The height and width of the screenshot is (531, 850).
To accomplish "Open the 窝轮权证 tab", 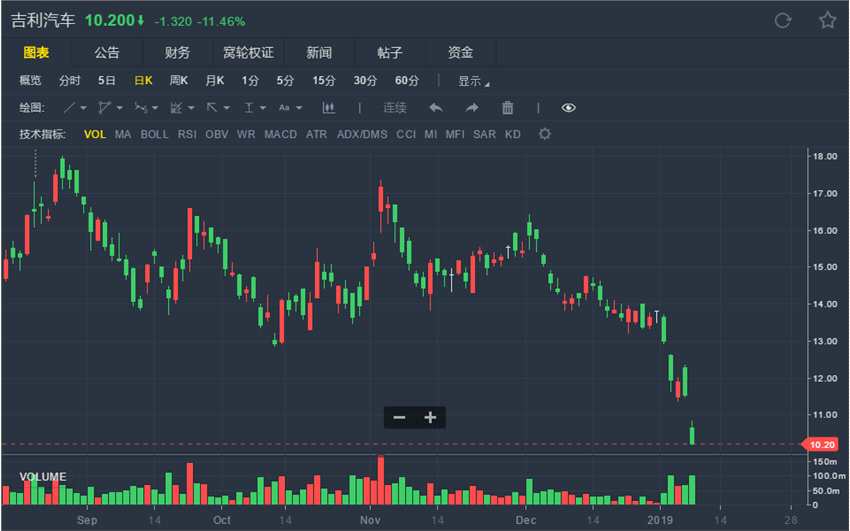I will click(248, 53).
